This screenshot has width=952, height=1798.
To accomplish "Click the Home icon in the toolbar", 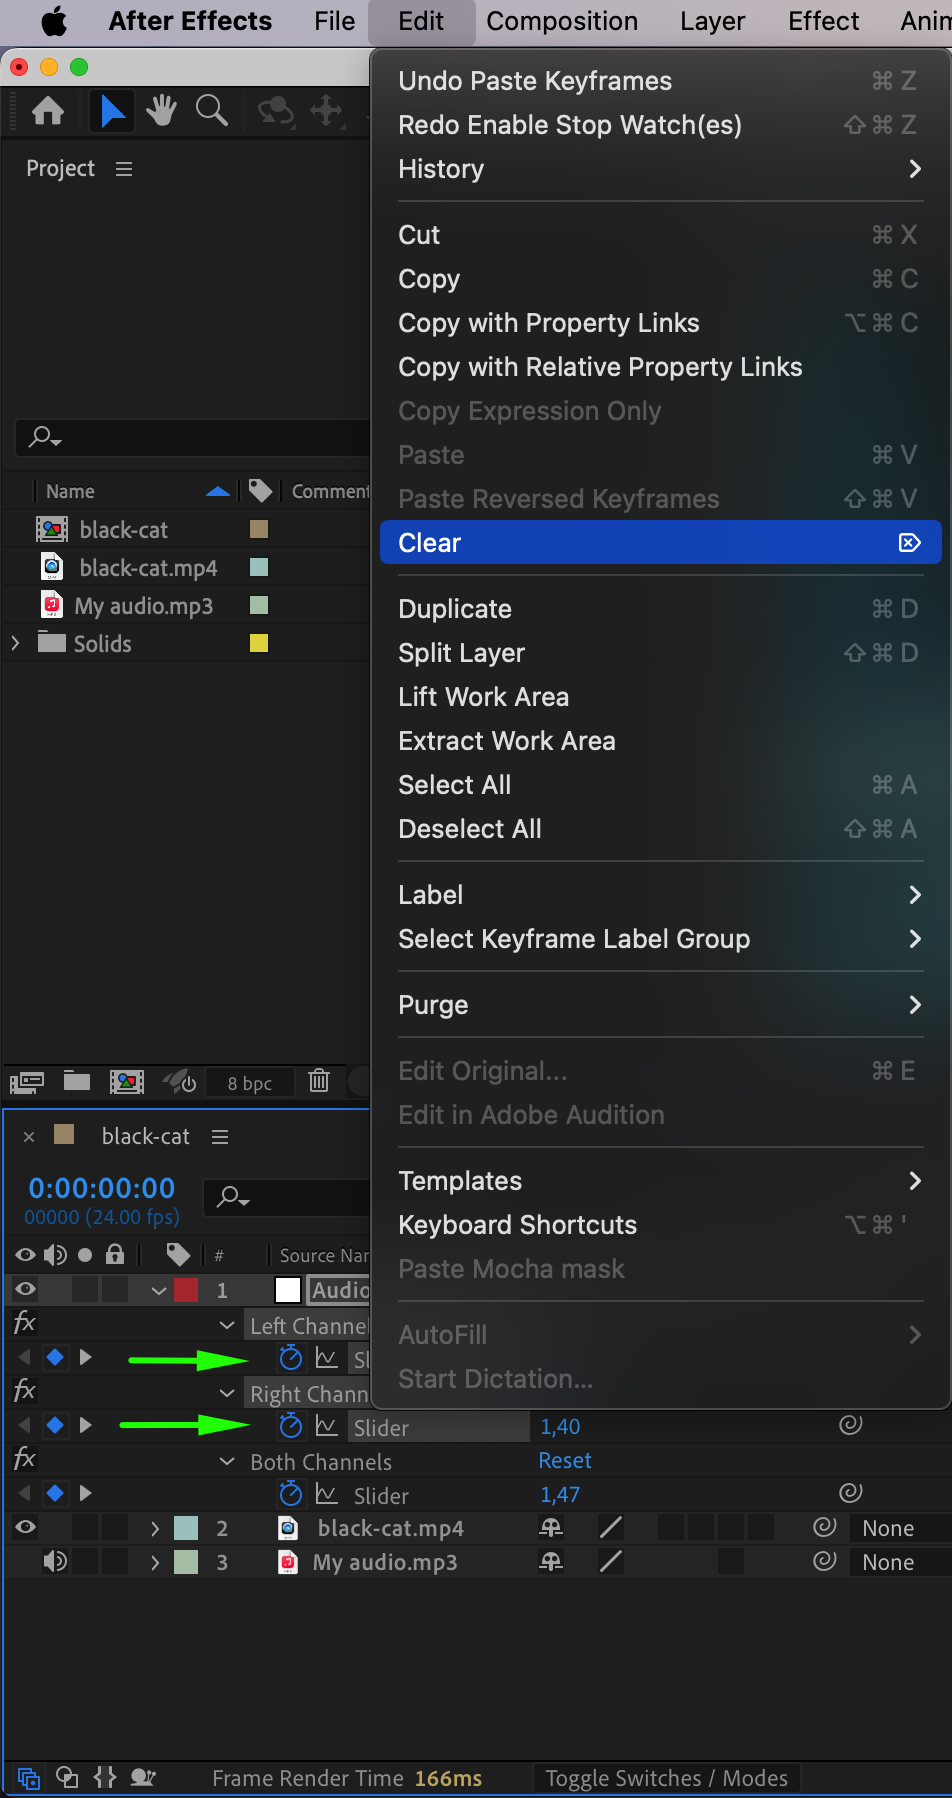I will pyautogui.click(x=48, y=111).
